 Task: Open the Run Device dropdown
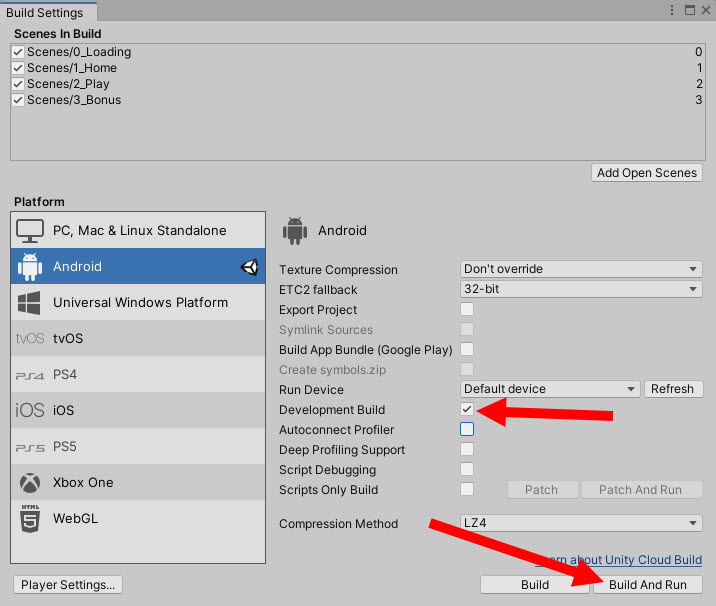coord(550,389)
